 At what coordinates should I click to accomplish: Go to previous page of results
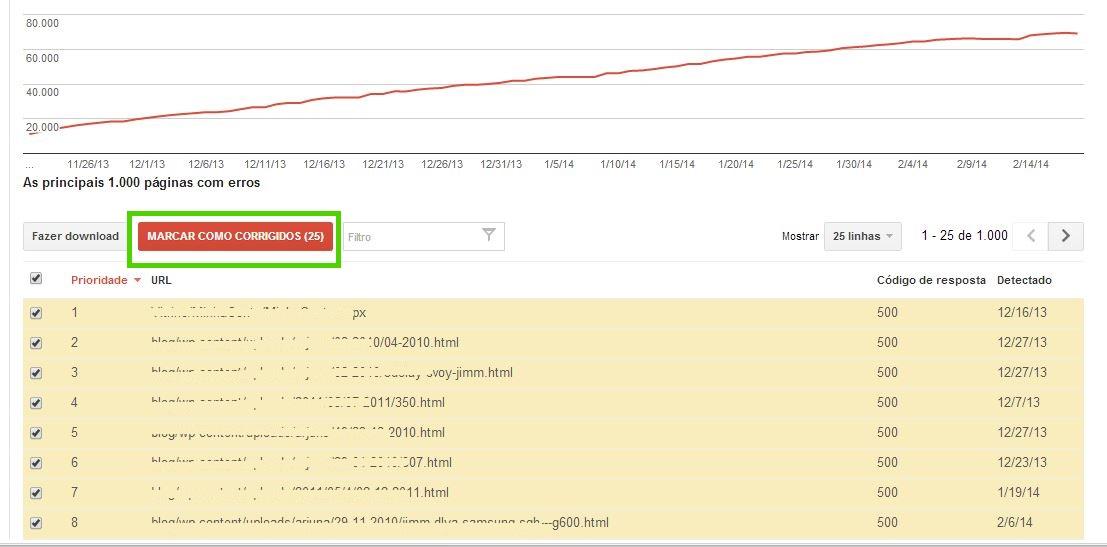(x=1030, y=236)
